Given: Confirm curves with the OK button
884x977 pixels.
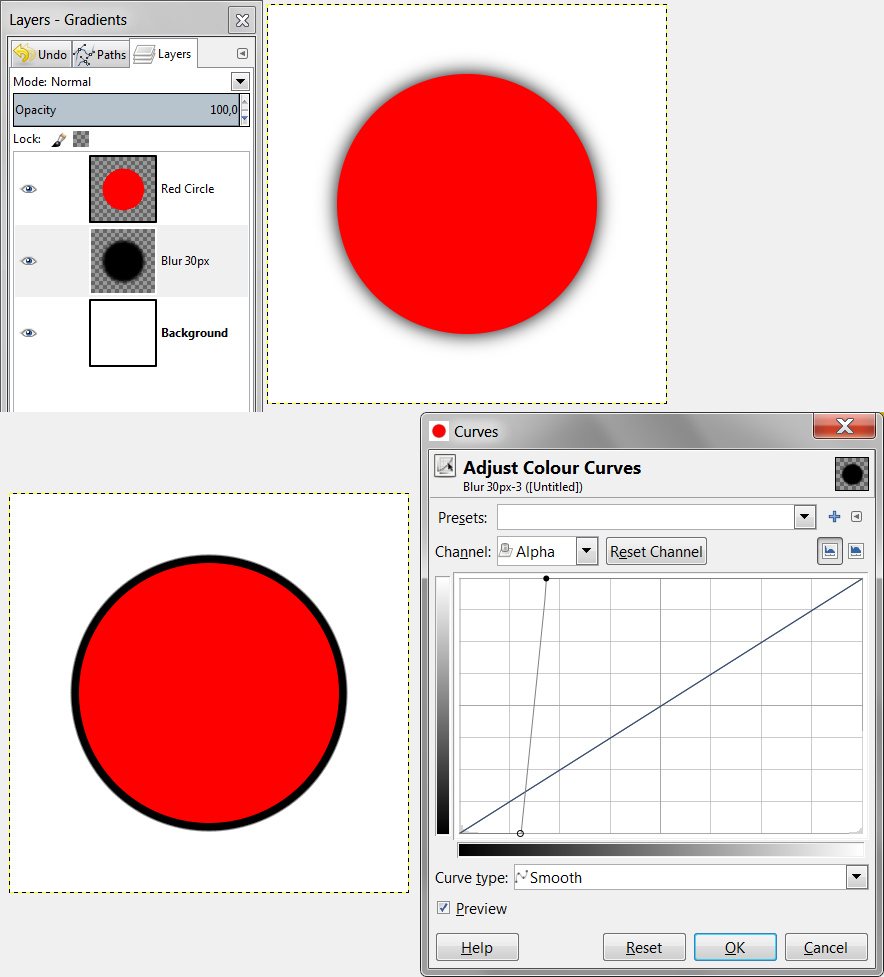Looking at the screenshot, I should tap(735, 948).
